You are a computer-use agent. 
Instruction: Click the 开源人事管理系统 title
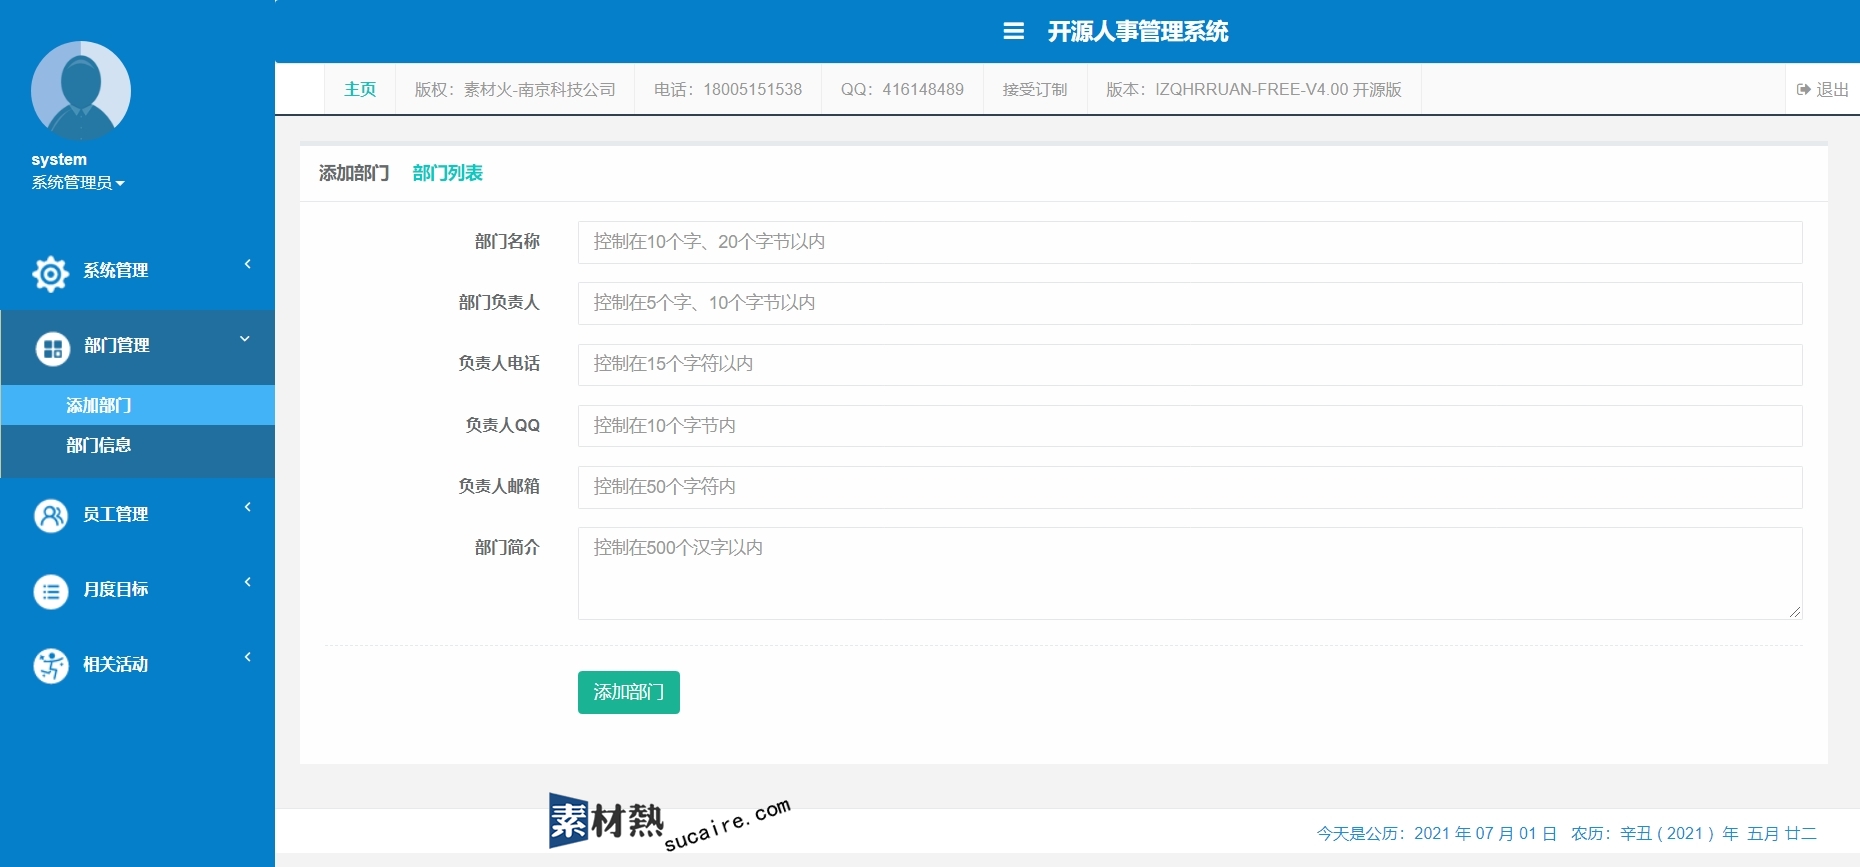1138,31
